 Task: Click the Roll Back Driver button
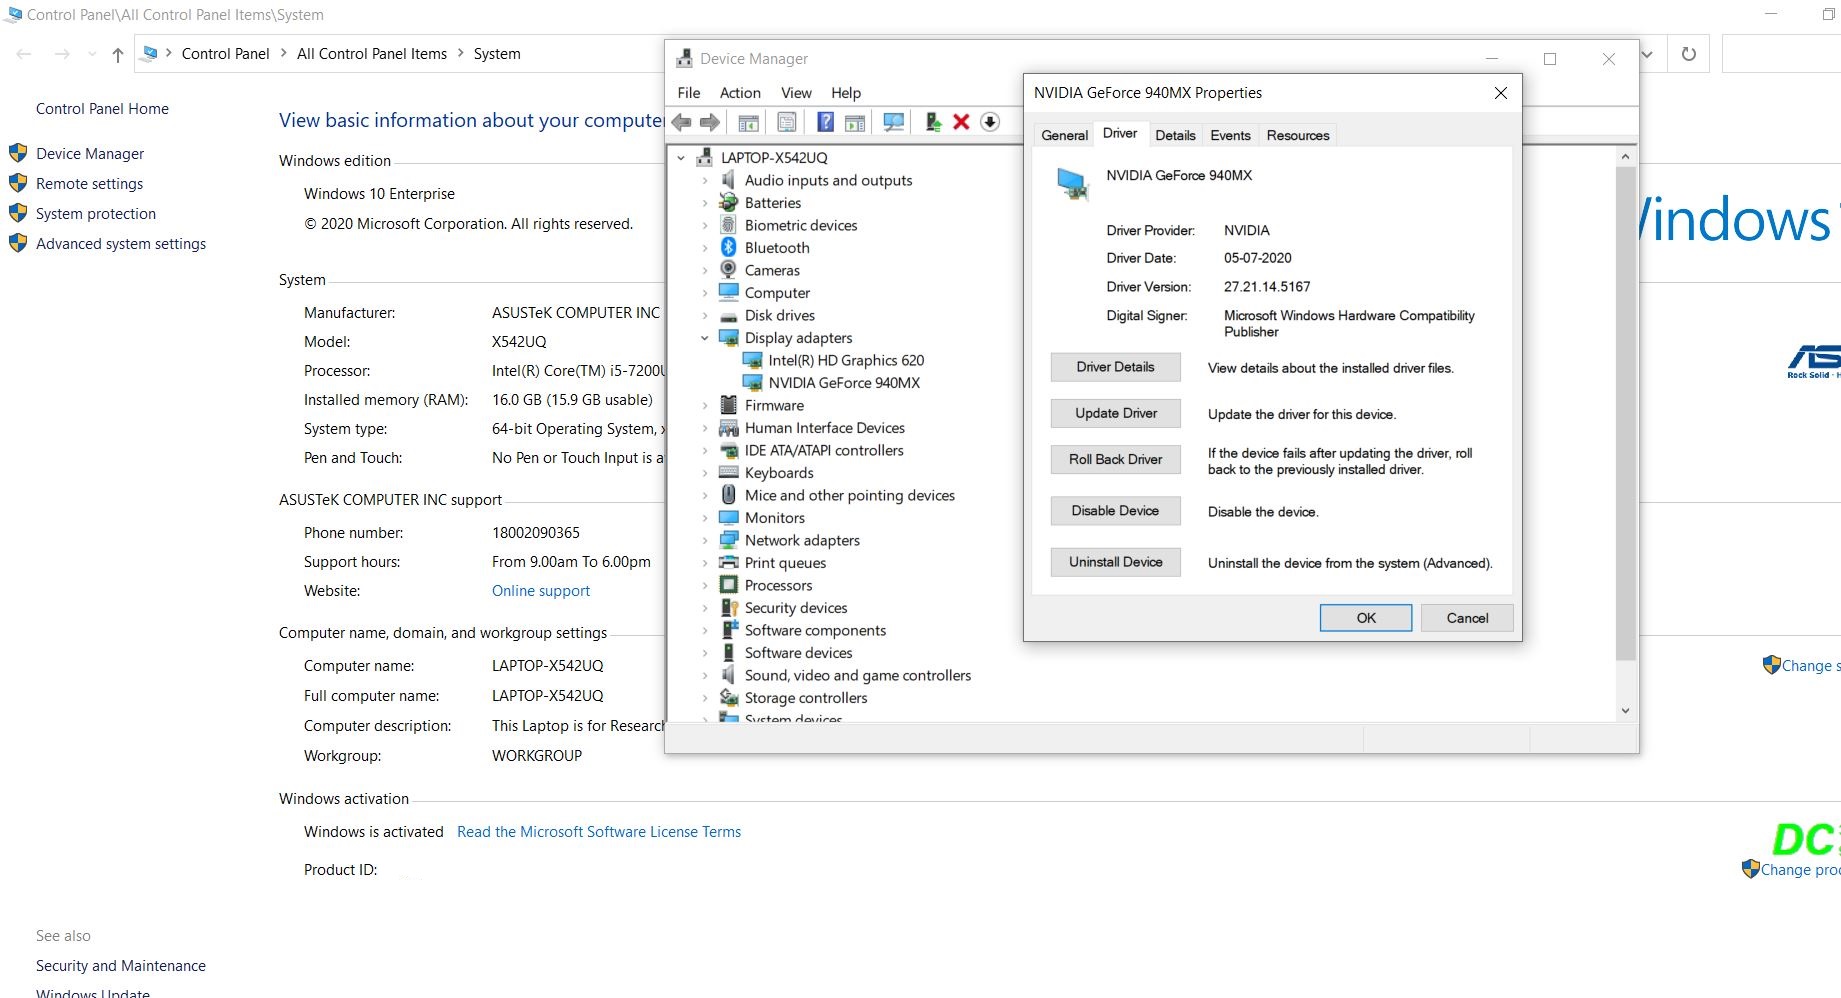point(1115,459)
